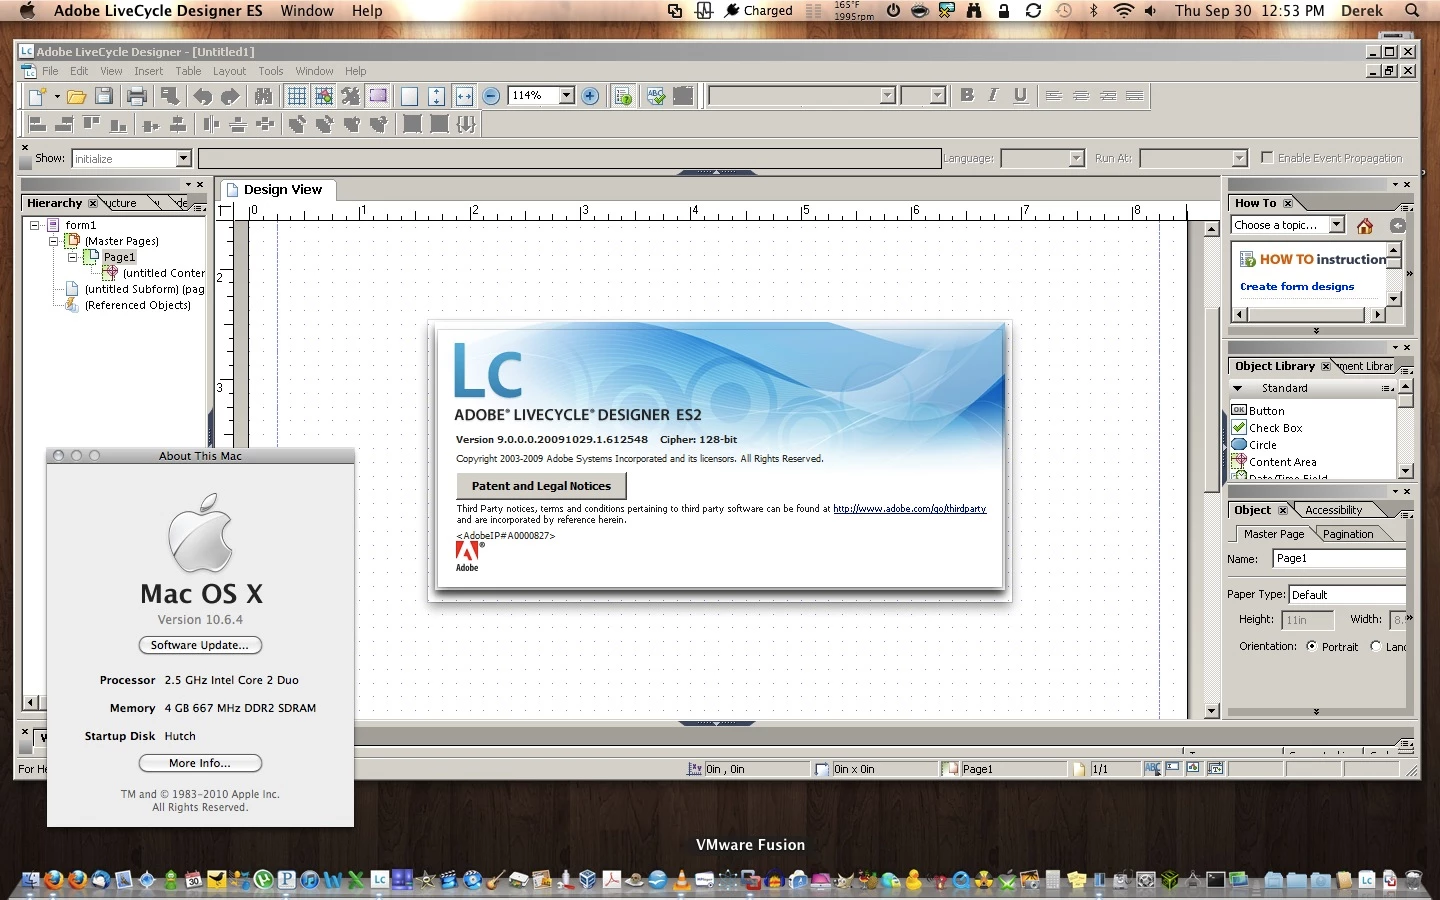Viewport: 1440px width, 900px height.
Task: Collapse the Master Pages tree node
Action: [53, 241]
